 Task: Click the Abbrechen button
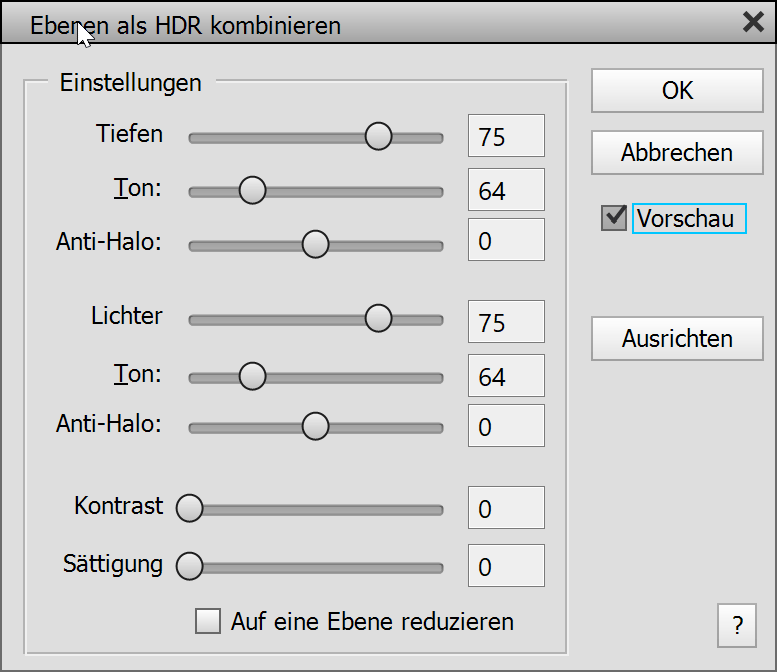tap(677, 153)
